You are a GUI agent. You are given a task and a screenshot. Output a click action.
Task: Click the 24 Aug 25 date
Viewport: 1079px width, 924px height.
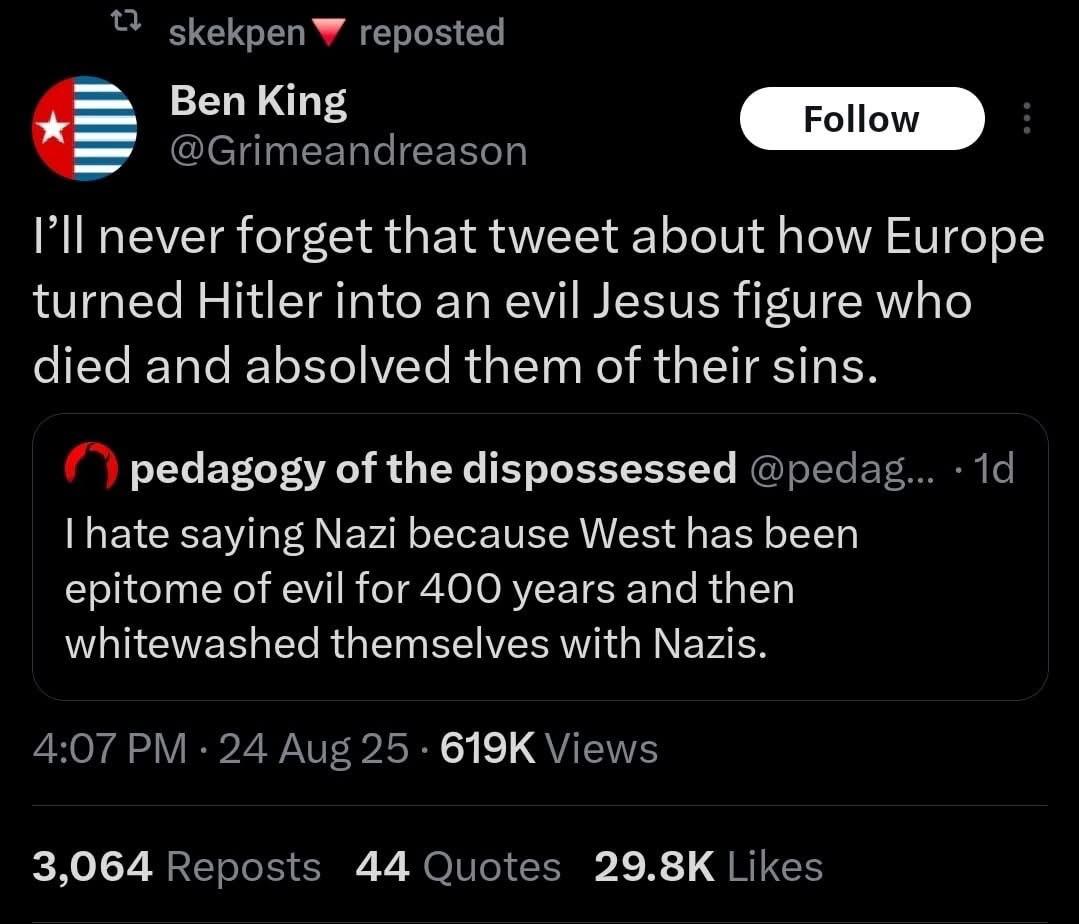pyautogui.click(x=313, y=748)
